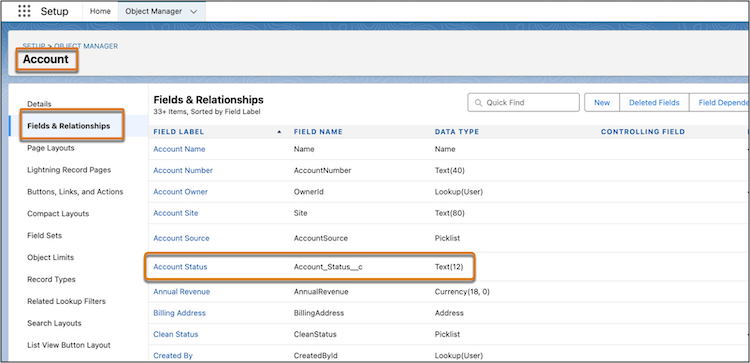Image resolution: width=750 pixels, height=363 pixels.
Task: Go to Related Lookup Filters
Action: [x=66, y=301]
